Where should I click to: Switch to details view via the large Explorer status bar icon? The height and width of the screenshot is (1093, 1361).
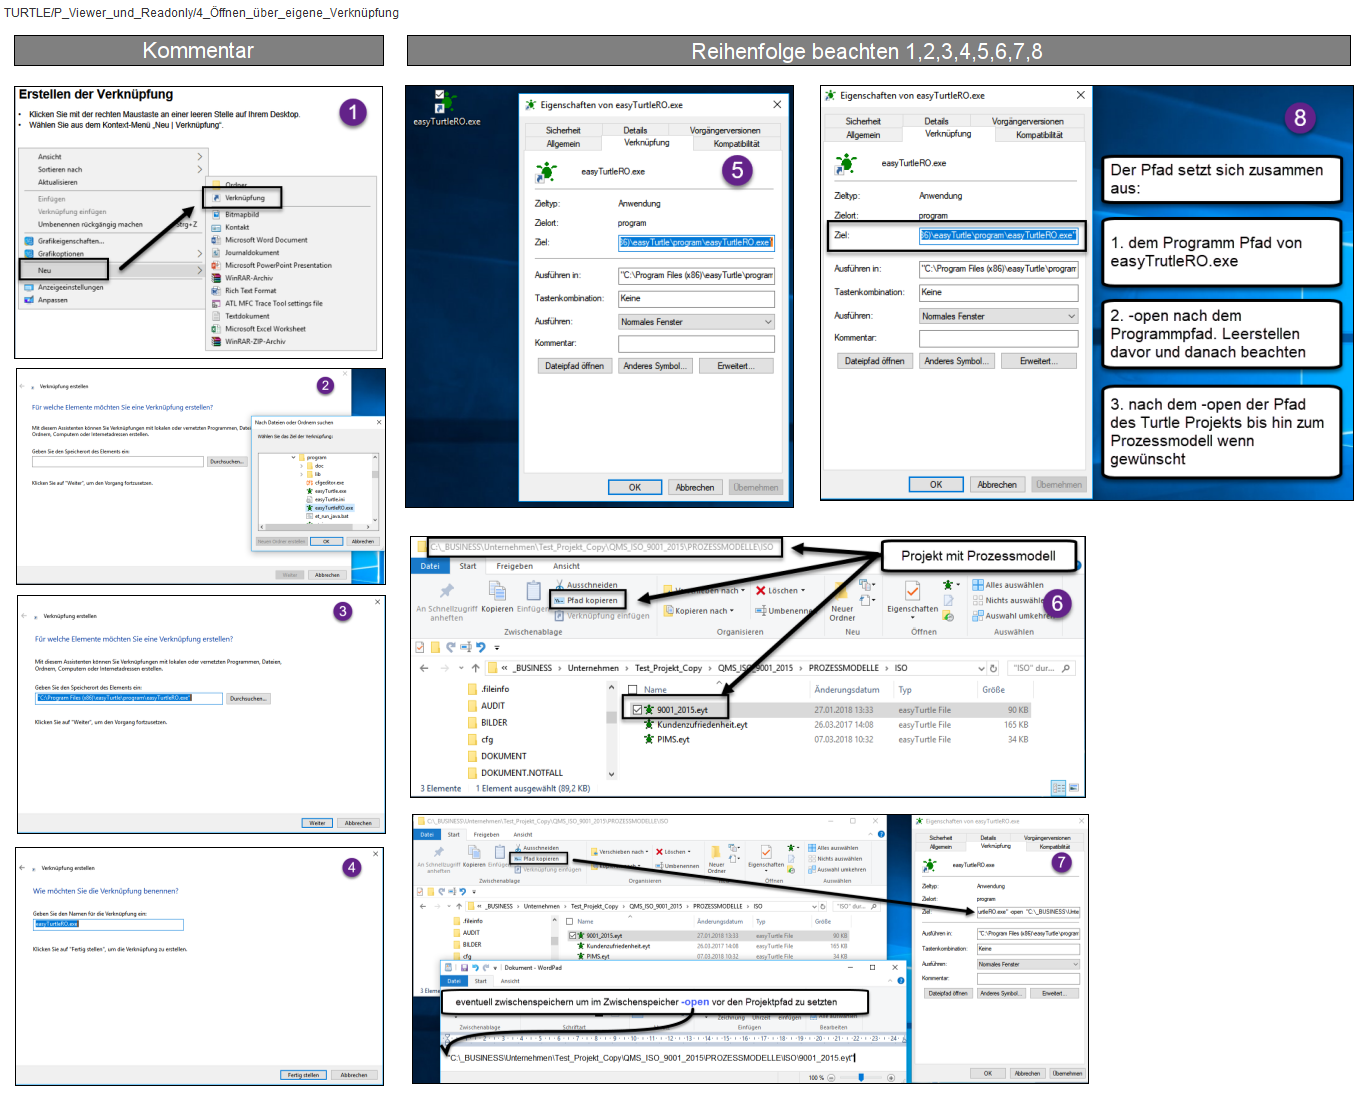click(1058, 788)
